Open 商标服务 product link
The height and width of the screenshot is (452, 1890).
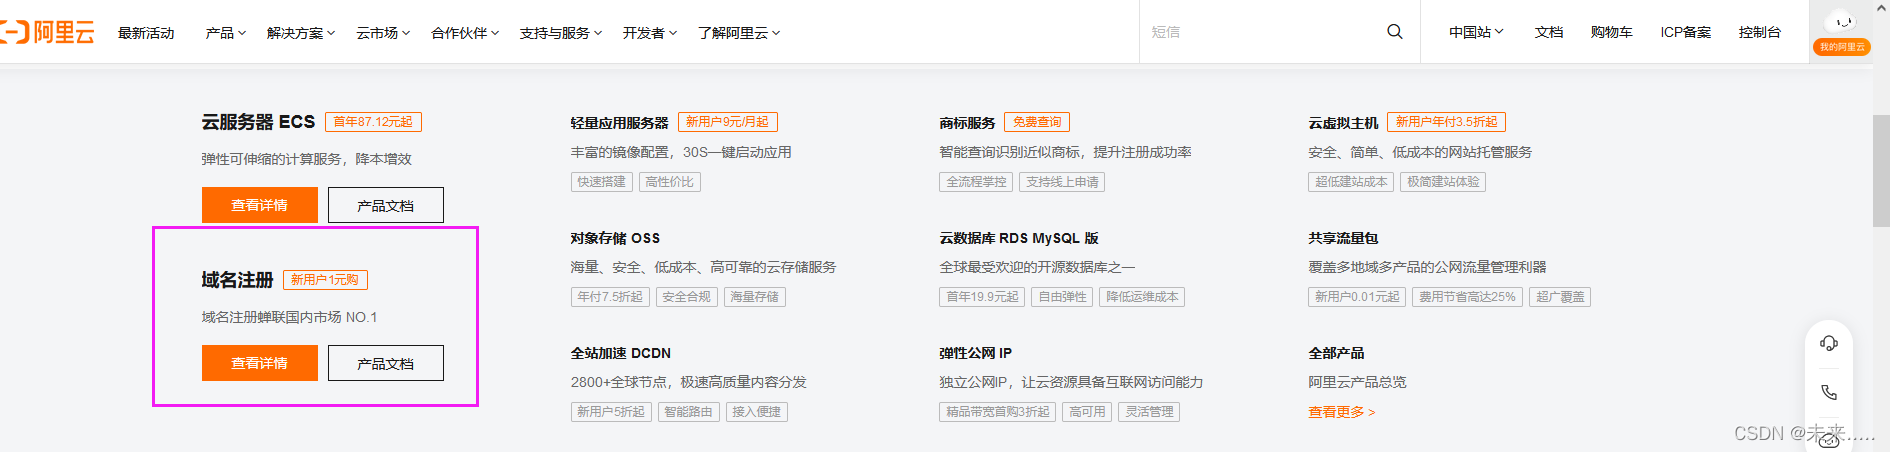pyautogui.click(x=967, y=122)
